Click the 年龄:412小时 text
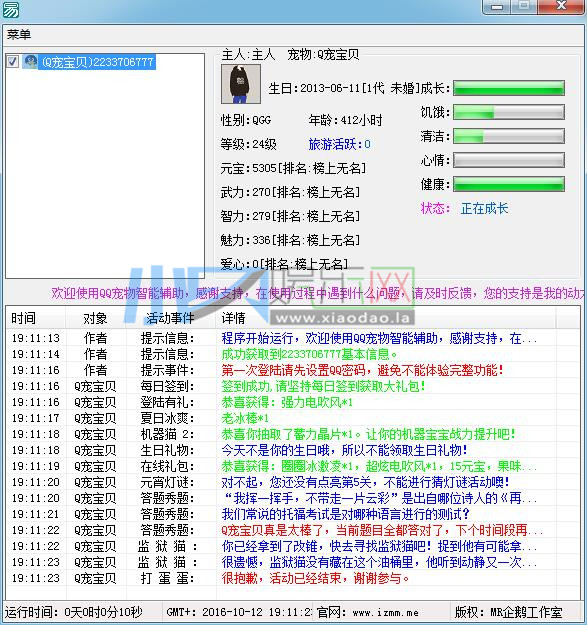The height and width of the screenshot is (625, 587). [346, 120]
